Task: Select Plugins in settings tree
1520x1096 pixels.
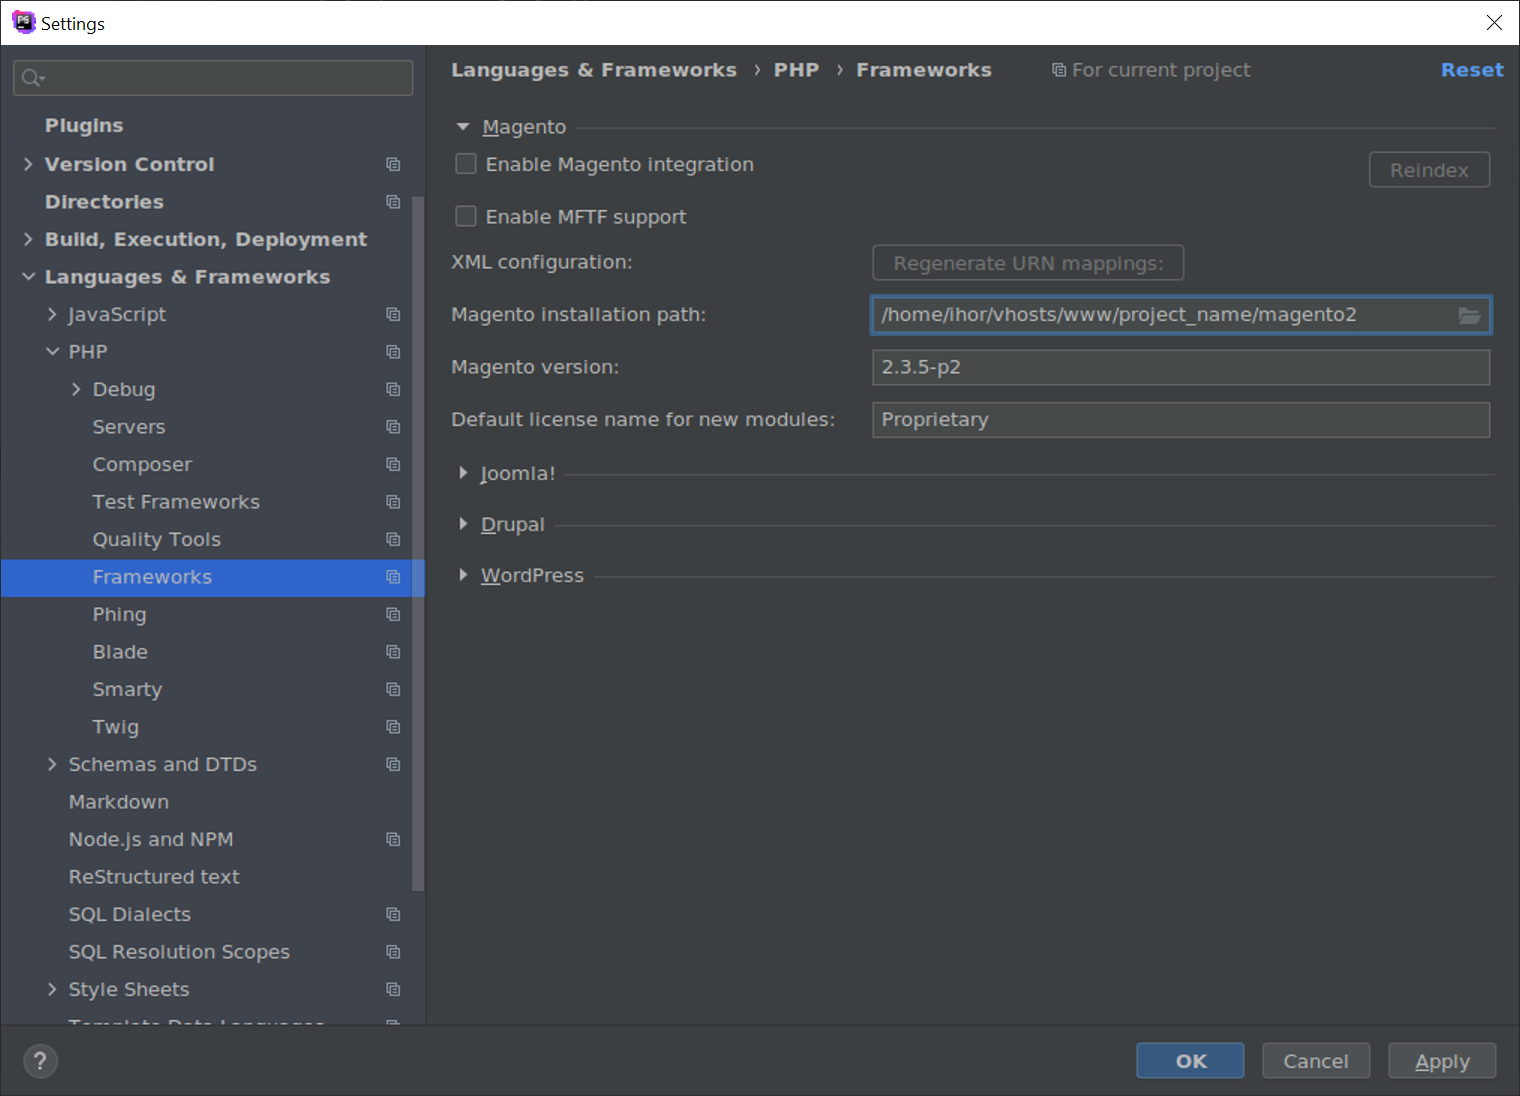Action: click(x=84, y=126)
